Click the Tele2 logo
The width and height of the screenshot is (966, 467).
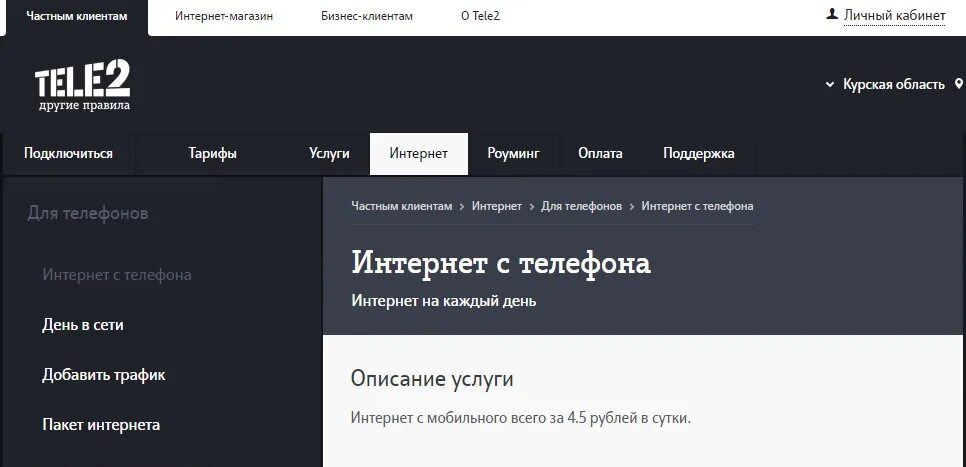tap(83, 86)
